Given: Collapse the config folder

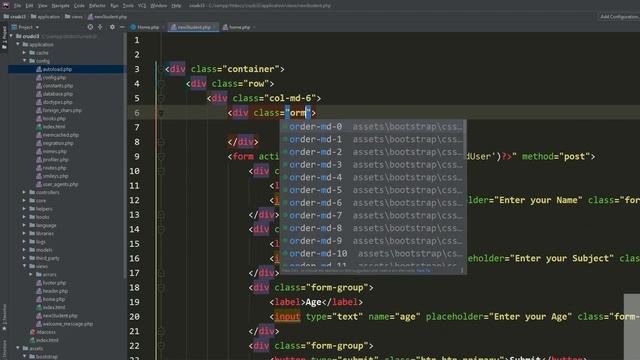Looking at the screenshot, I should (x=24, y=61).
